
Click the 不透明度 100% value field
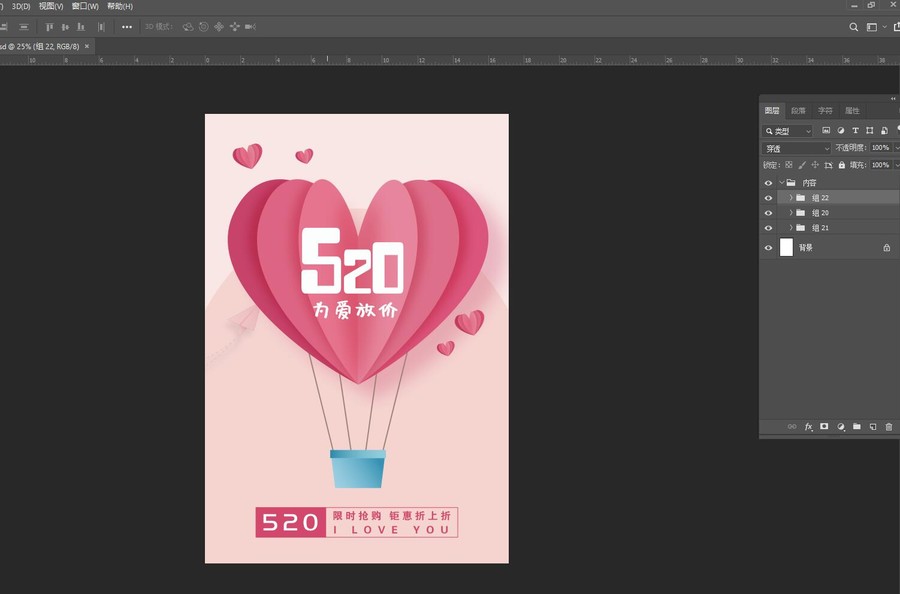tap(880, 148)
